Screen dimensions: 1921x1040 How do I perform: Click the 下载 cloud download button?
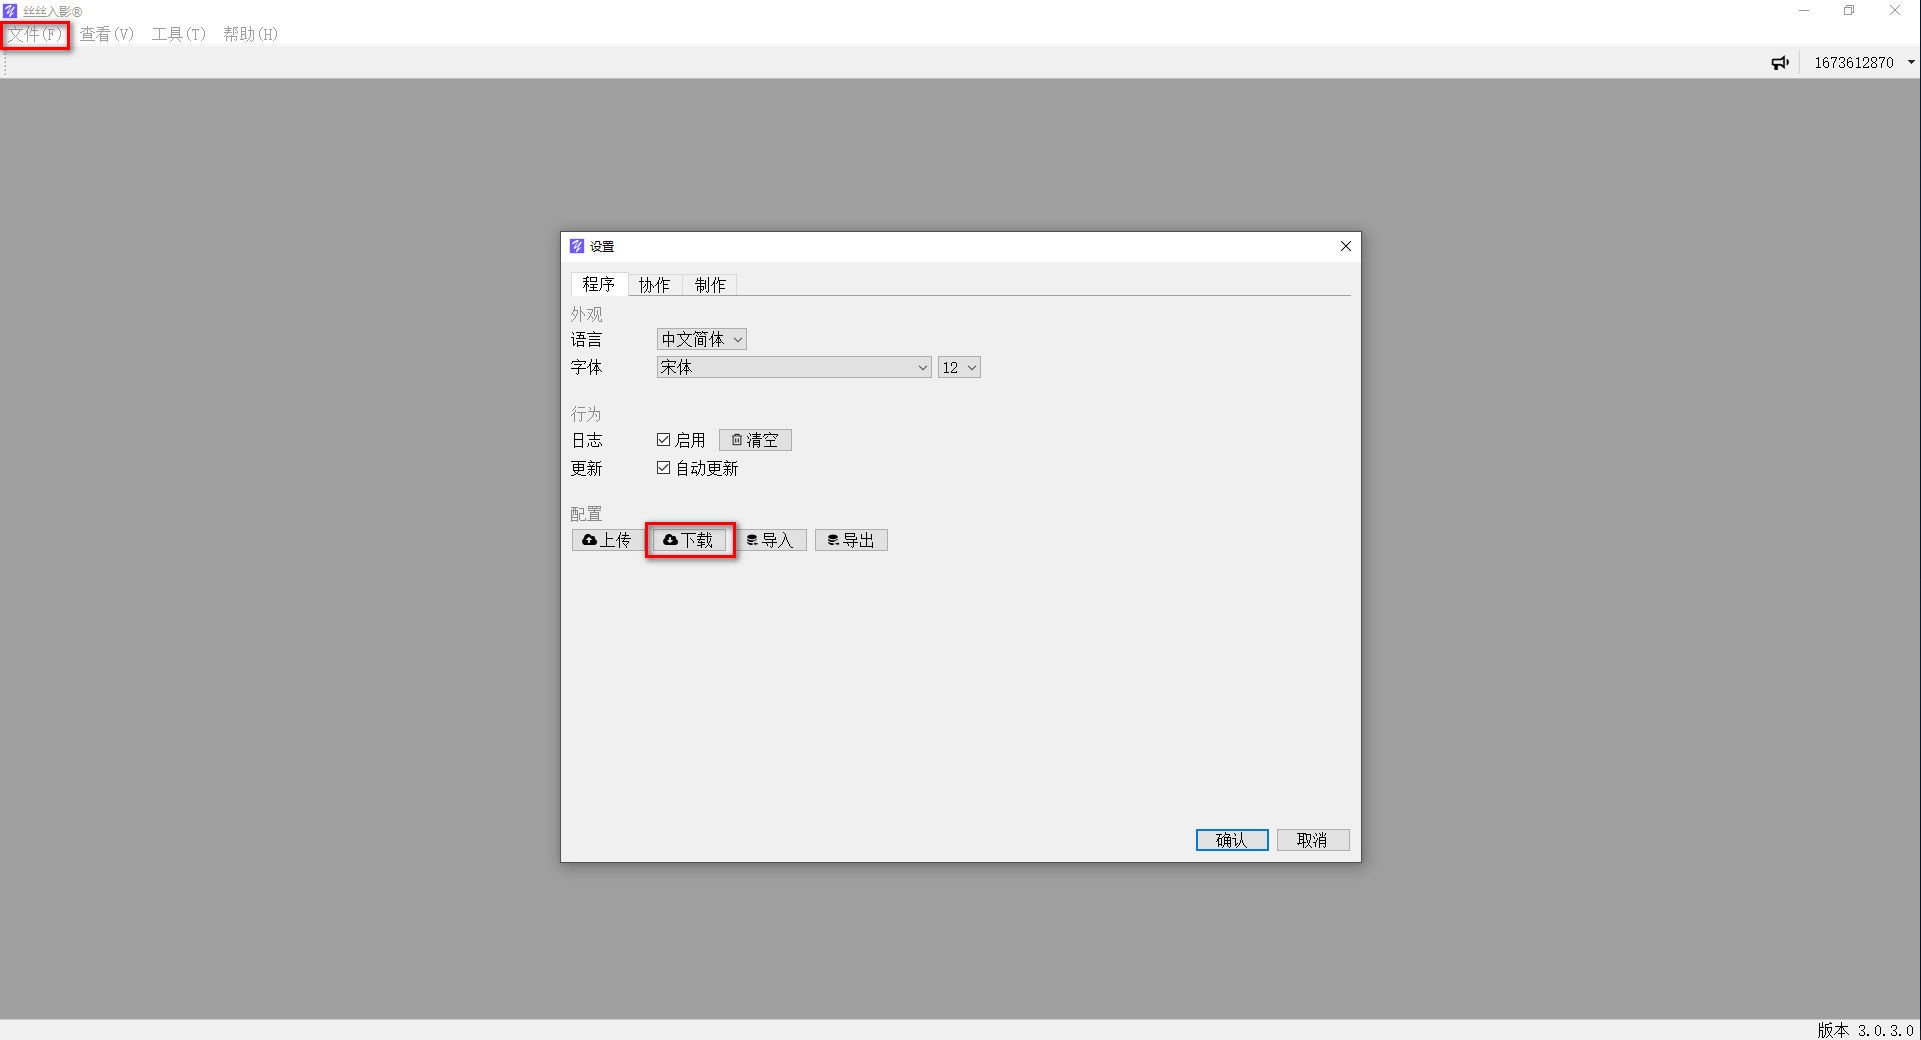pyautogui.click(x=689, y=540)
